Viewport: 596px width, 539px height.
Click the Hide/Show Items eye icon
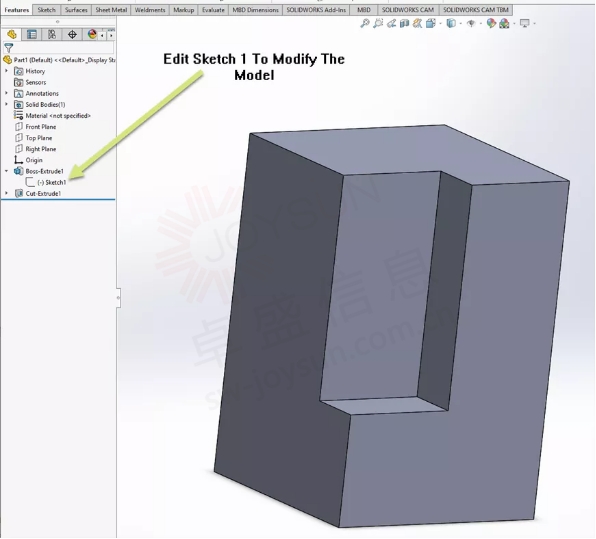click(x=471, y=24)
